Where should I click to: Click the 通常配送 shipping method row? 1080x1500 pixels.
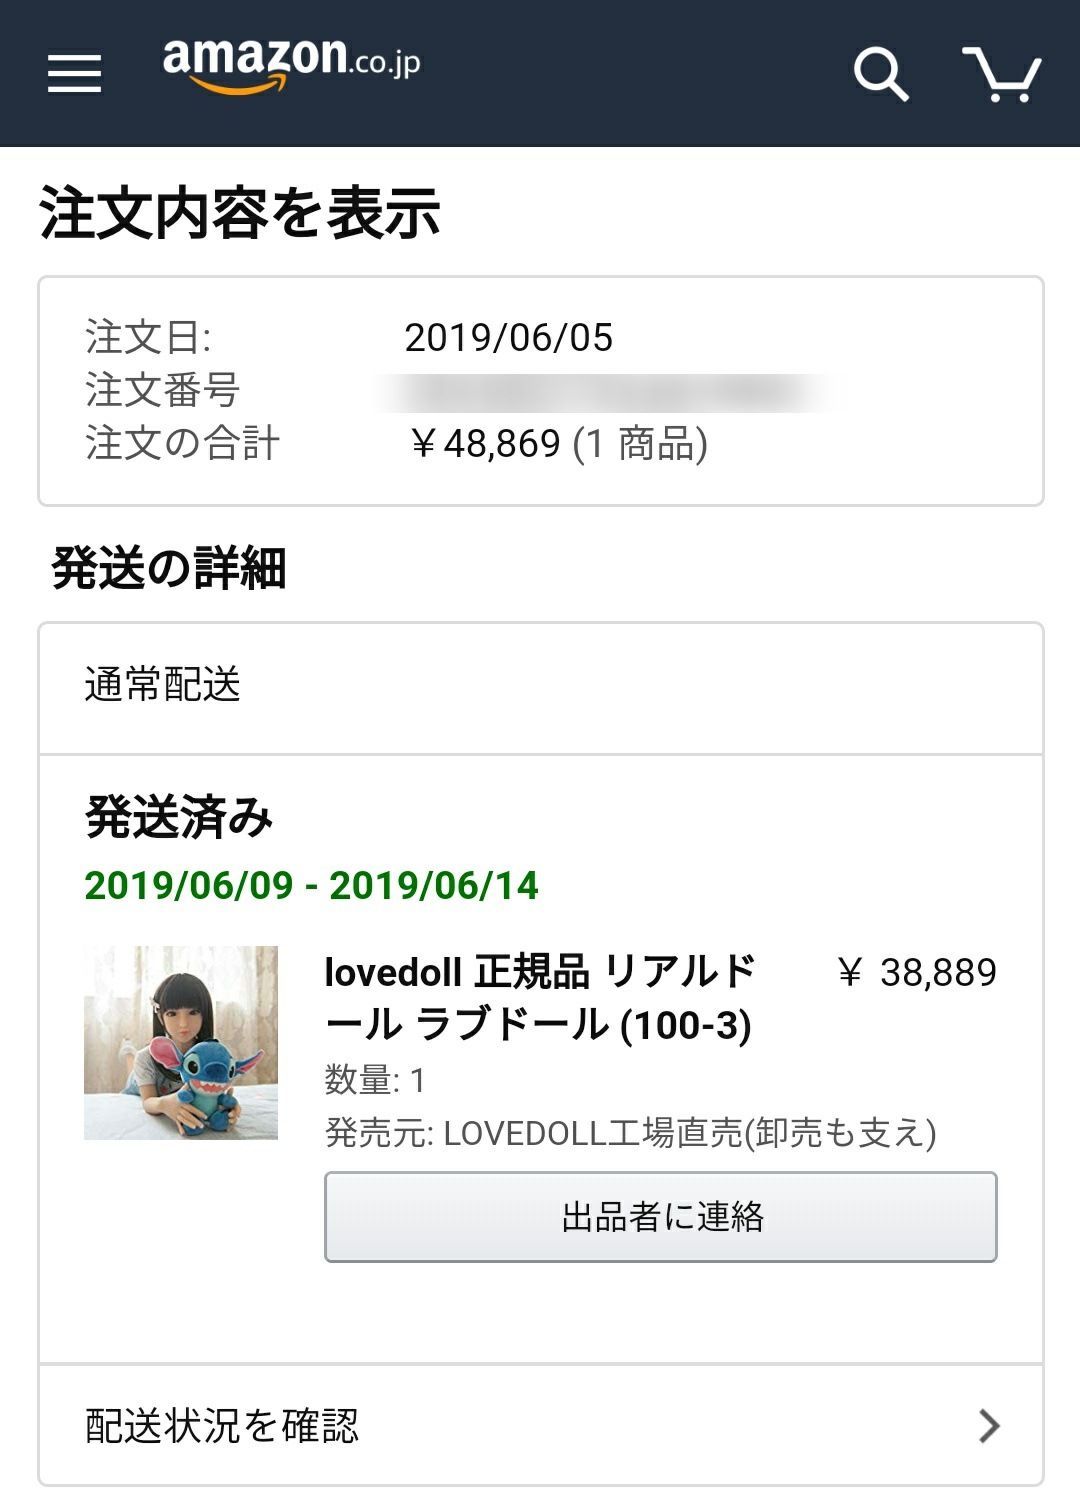click(x=541, y=688)
